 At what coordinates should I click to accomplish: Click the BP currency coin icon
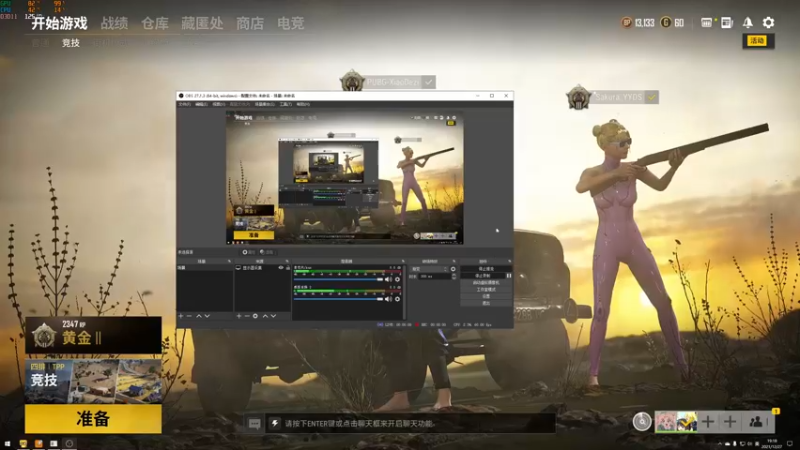(627, 22)
